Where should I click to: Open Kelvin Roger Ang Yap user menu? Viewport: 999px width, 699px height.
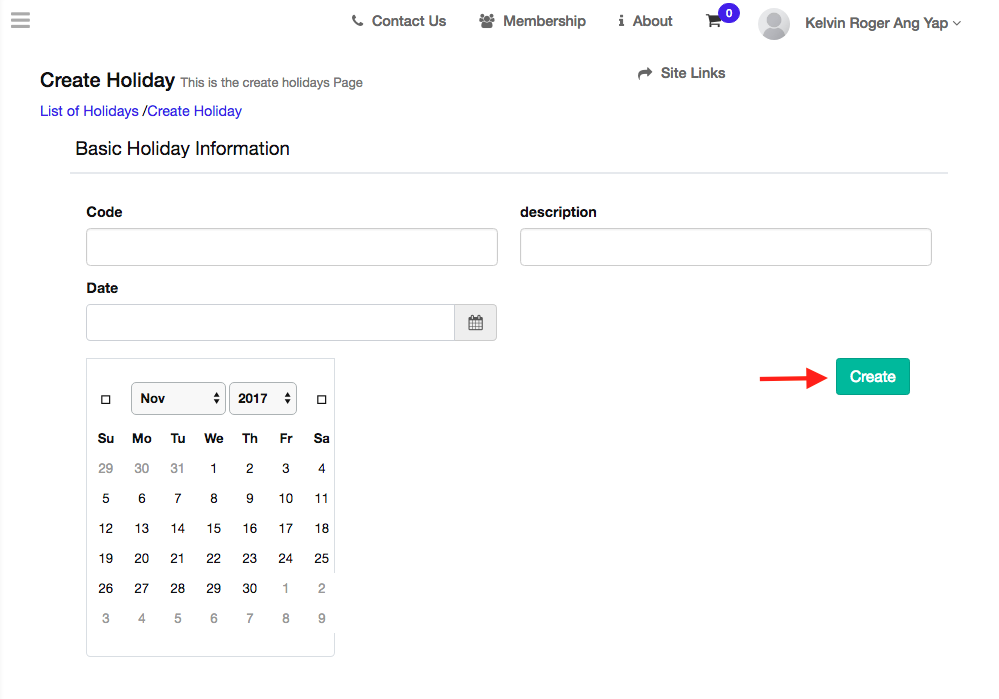[882, 23]
